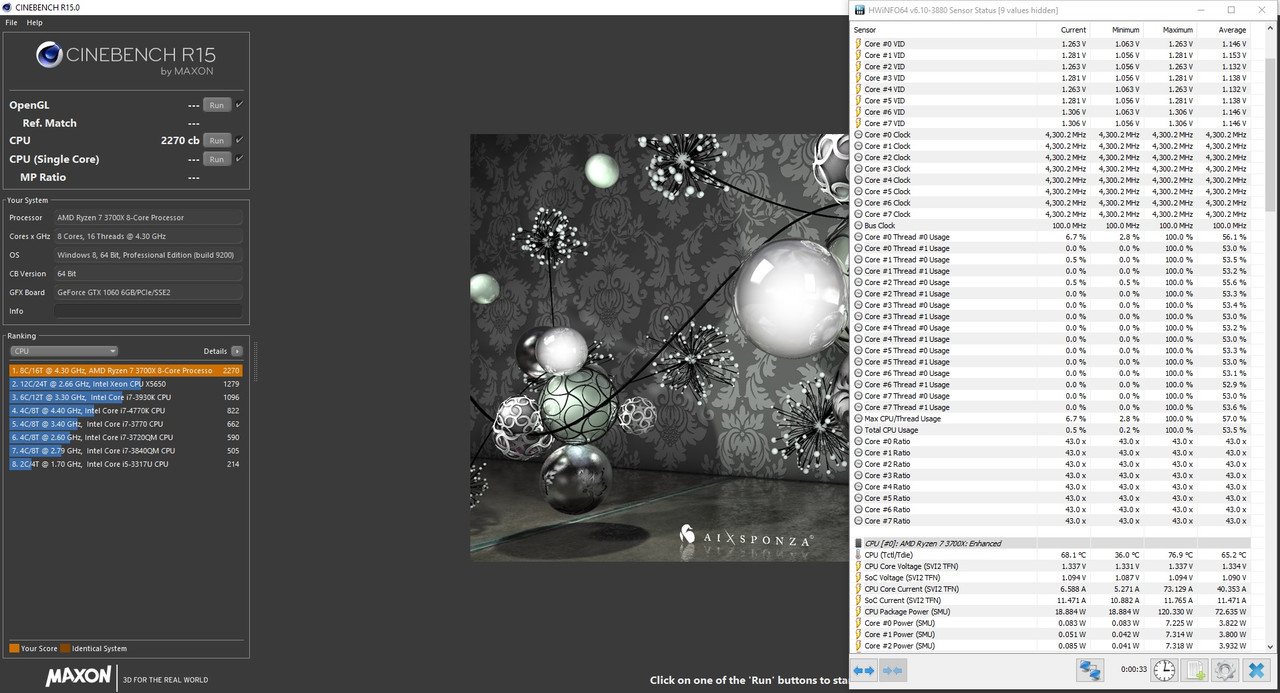The width and height of the screenshot is (1280, 693).
Task: Toggle the CPU (Single Core) checkmark
Action: click(x=239, y=158)
